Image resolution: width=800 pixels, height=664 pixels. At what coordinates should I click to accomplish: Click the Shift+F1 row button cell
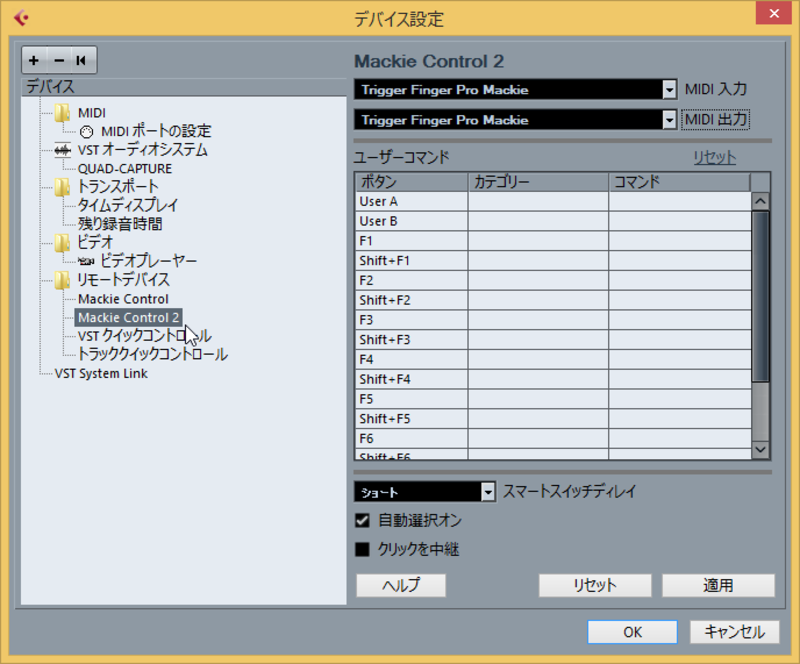click(412, 261)
